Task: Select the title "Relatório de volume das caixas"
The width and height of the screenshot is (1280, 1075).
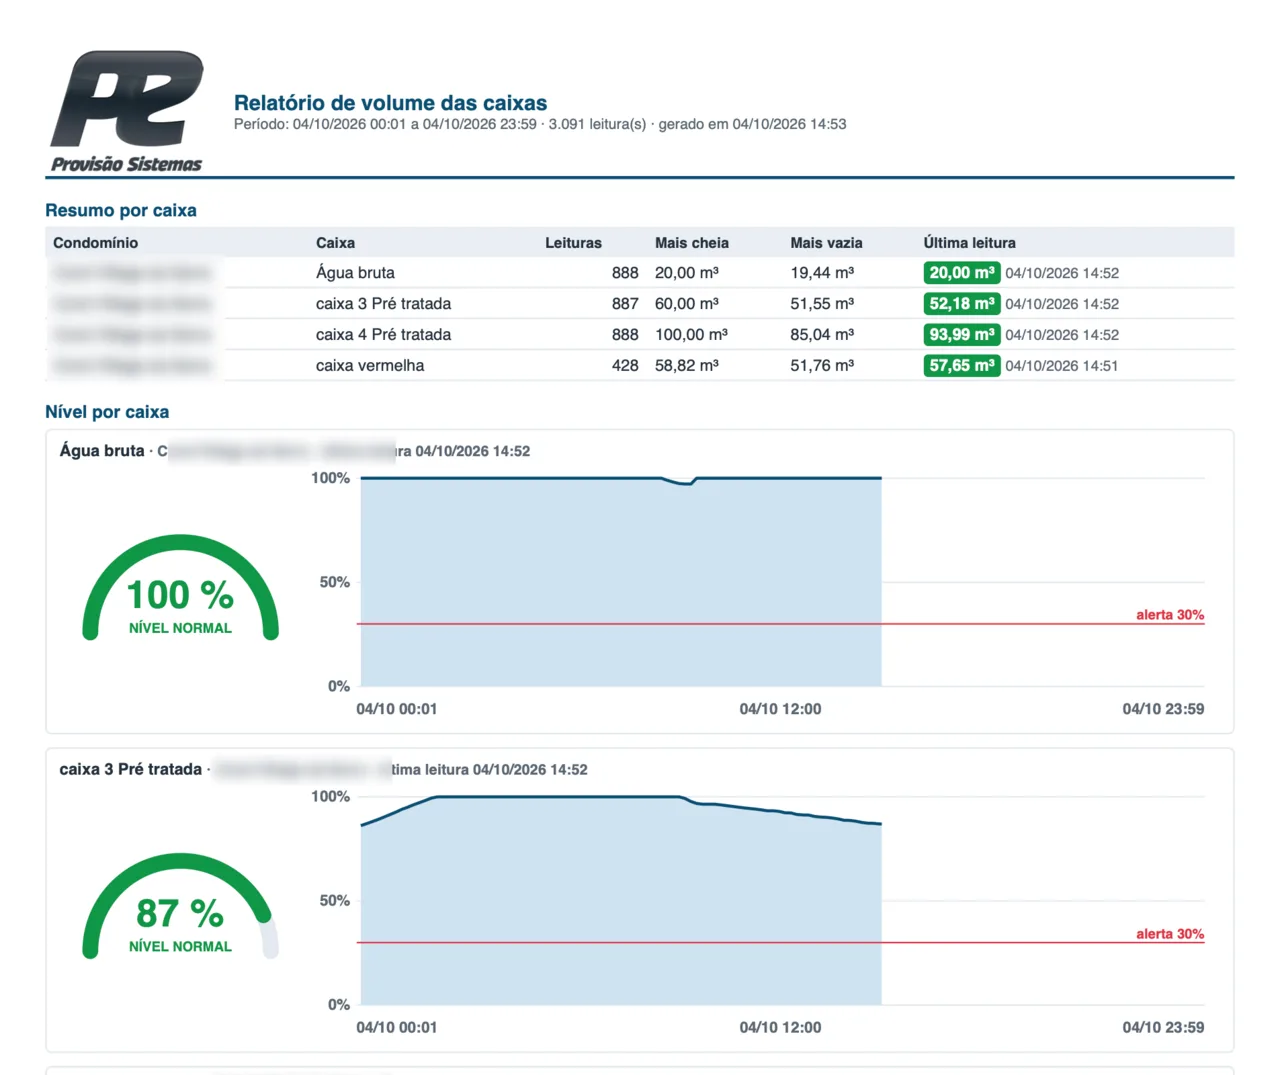Action: pos(390,103)
